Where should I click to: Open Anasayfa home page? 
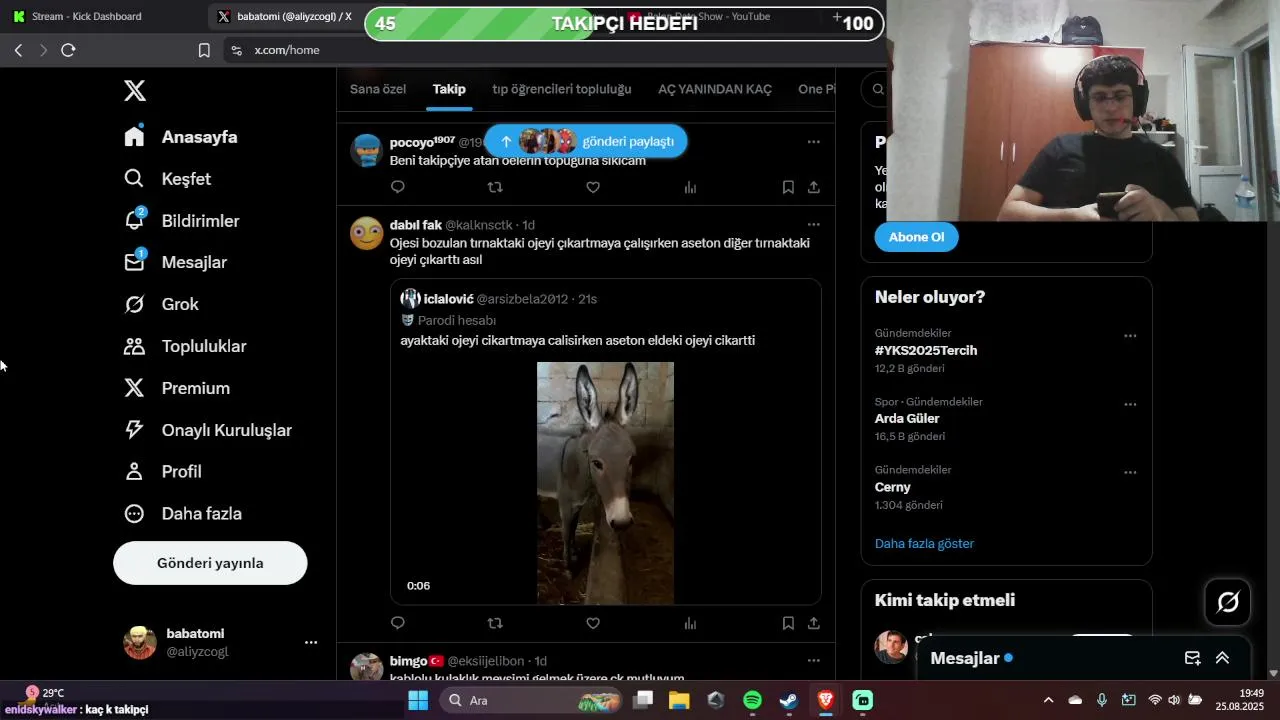pyautogui.click(x=181, y=137)
